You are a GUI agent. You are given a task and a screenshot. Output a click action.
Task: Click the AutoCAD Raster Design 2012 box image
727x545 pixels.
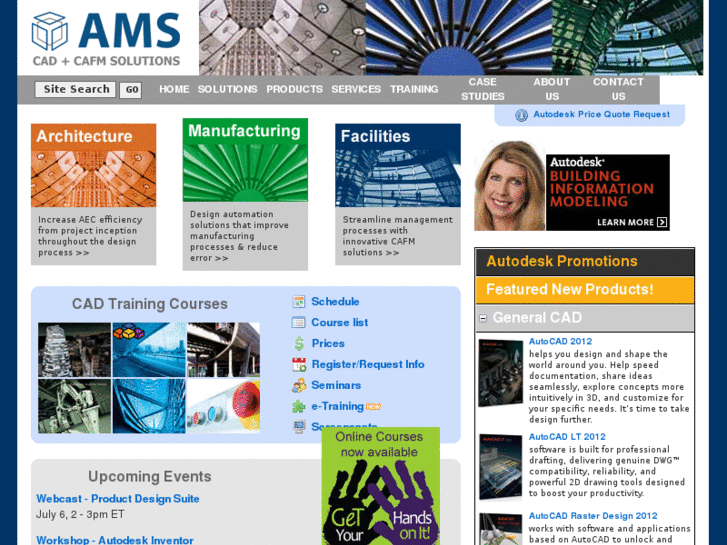[x=501, y=529]
